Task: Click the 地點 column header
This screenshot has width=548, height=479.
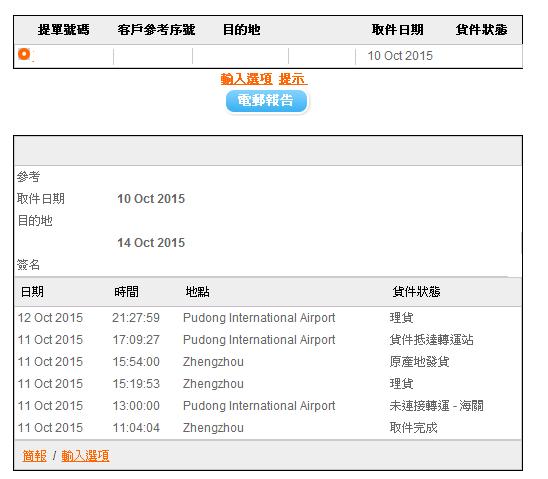Action: coord(197,291)
